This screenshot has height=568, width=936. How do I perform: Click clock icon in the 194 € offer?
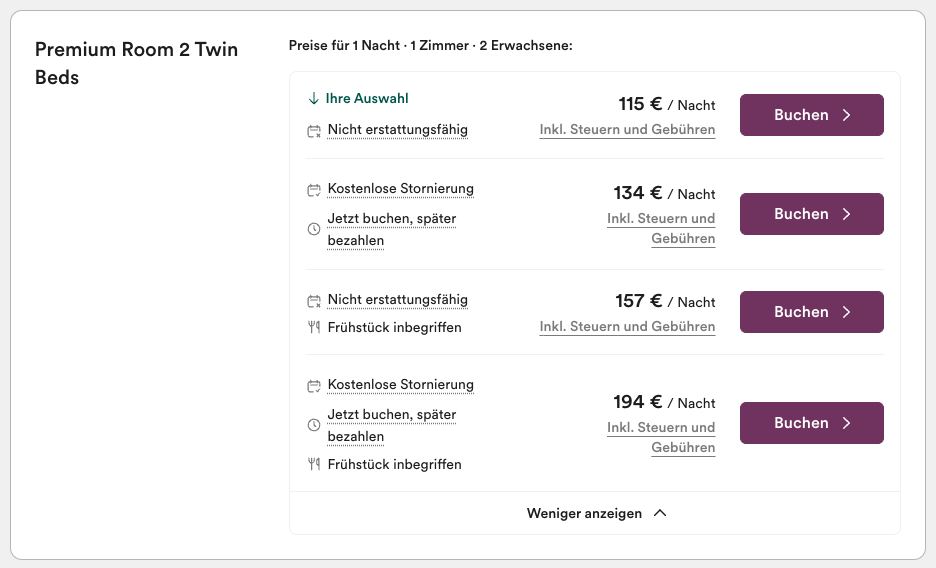(314, 425)
